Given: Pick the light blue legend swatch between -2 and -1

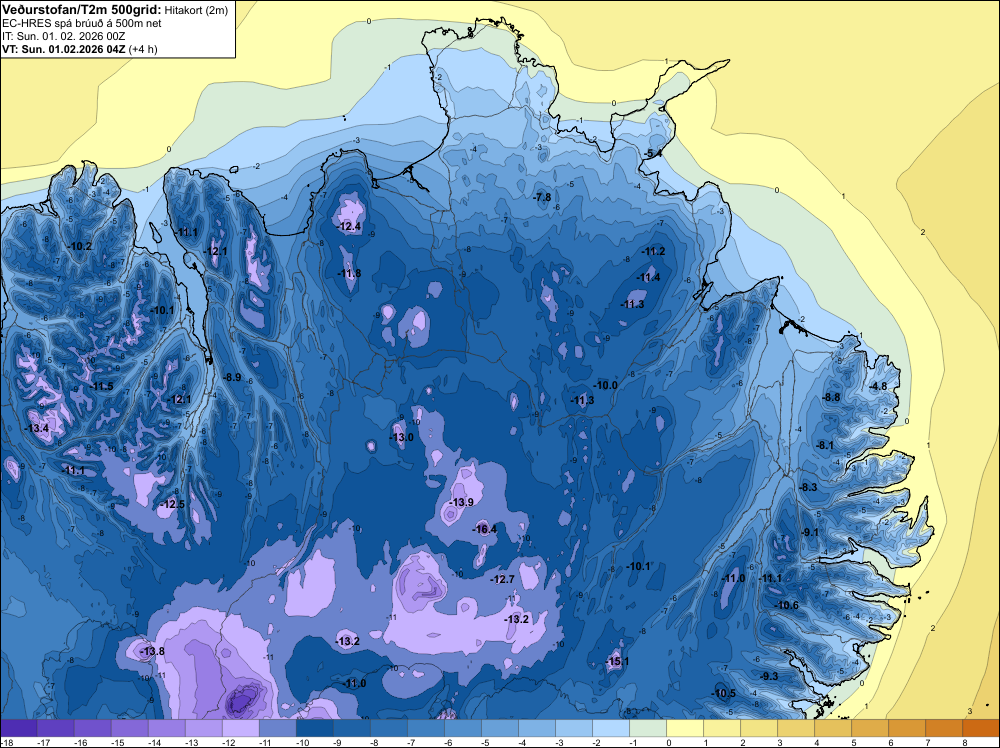Looking at the screenshot, I should [611, 728].
